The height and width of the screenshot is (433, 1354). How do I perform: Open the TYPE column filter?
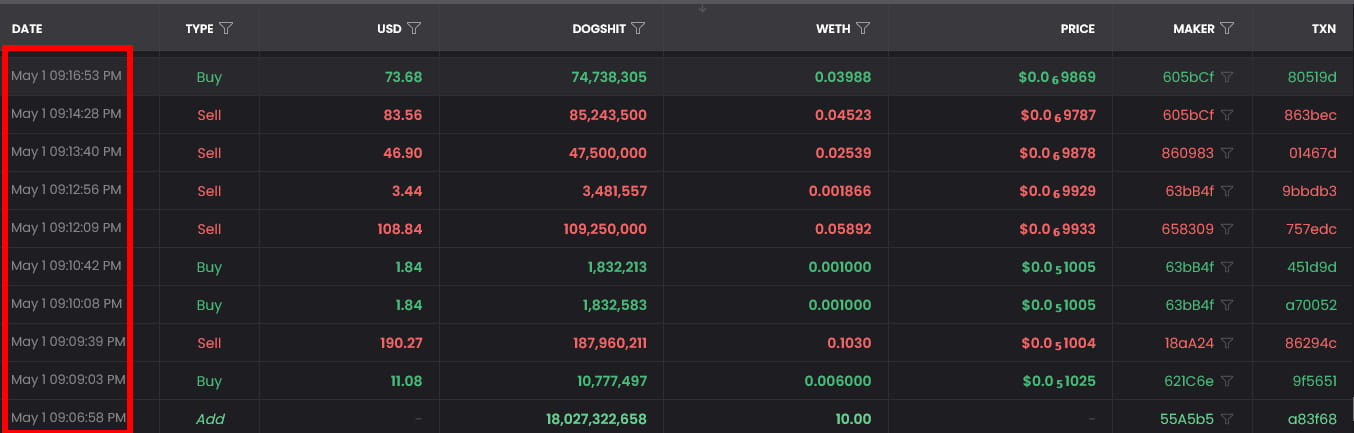pos(226,29)
